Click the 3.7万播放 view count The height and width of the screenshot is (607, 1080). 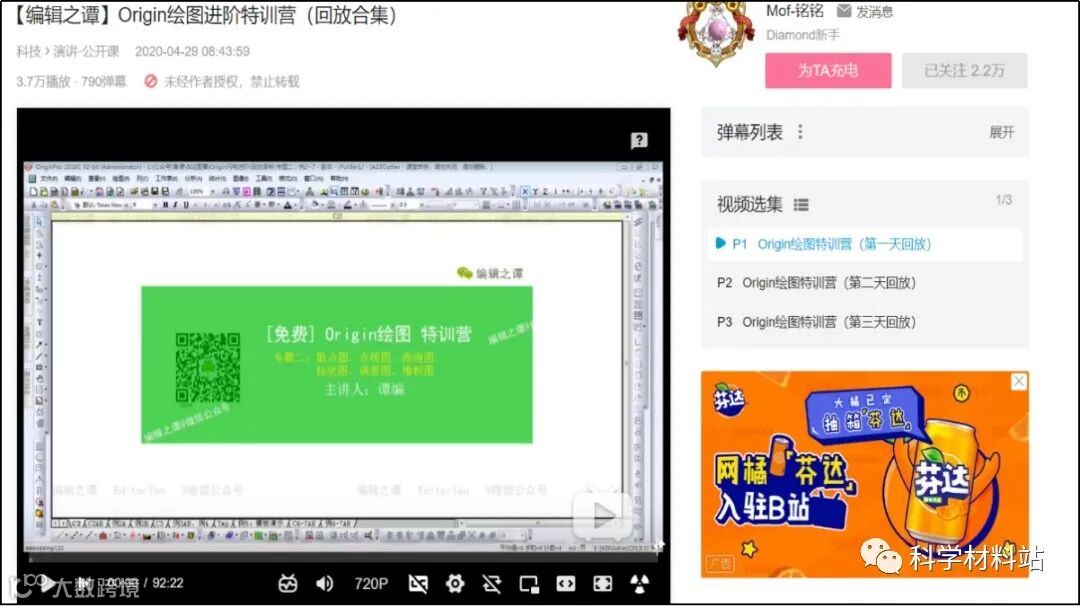point(43,81)
